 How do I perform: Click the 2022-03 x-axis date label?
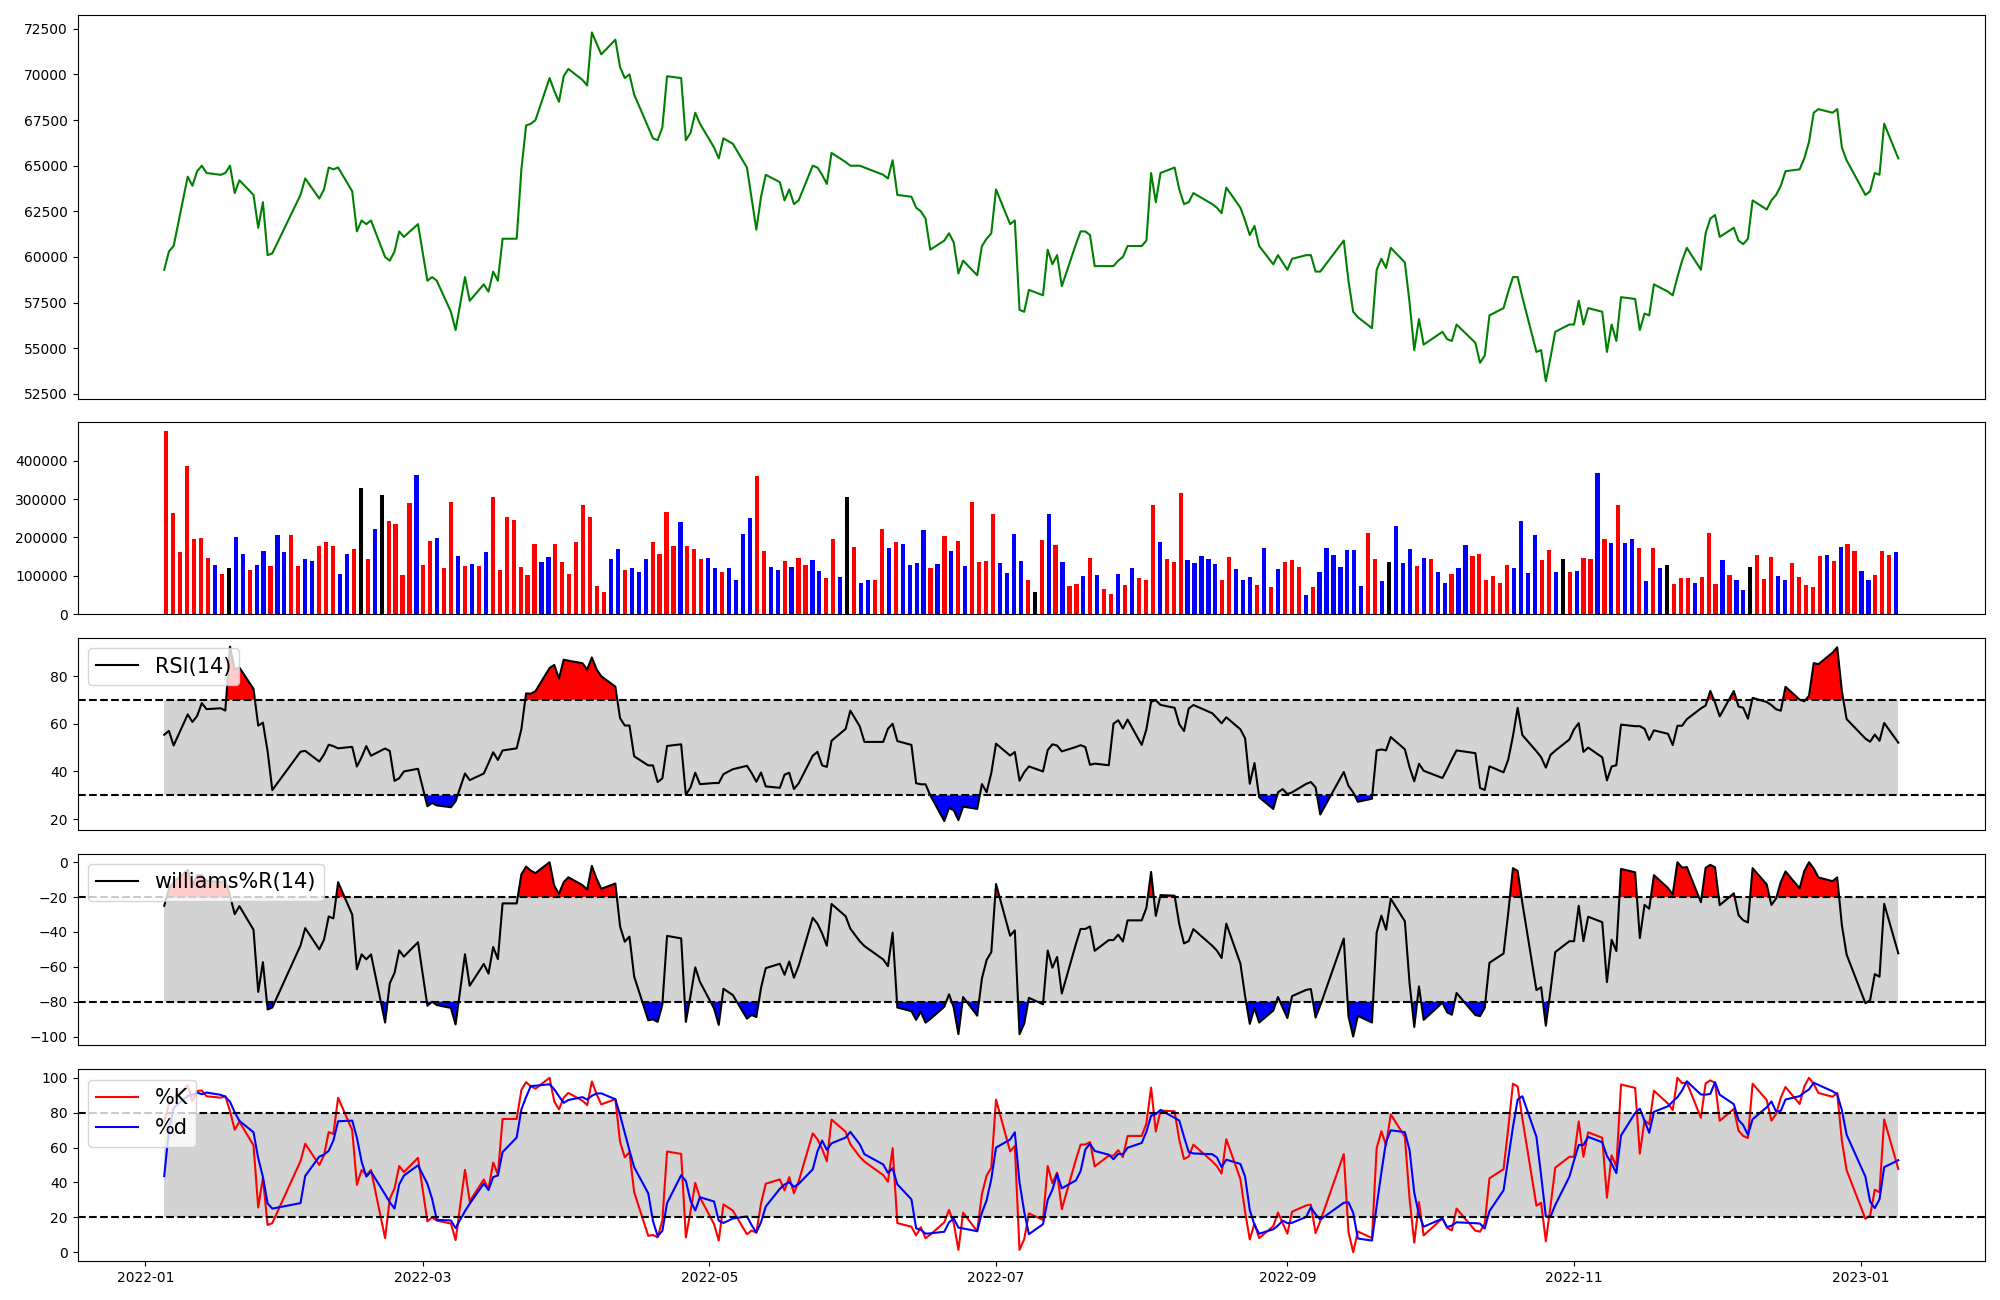coord(423,1277)
